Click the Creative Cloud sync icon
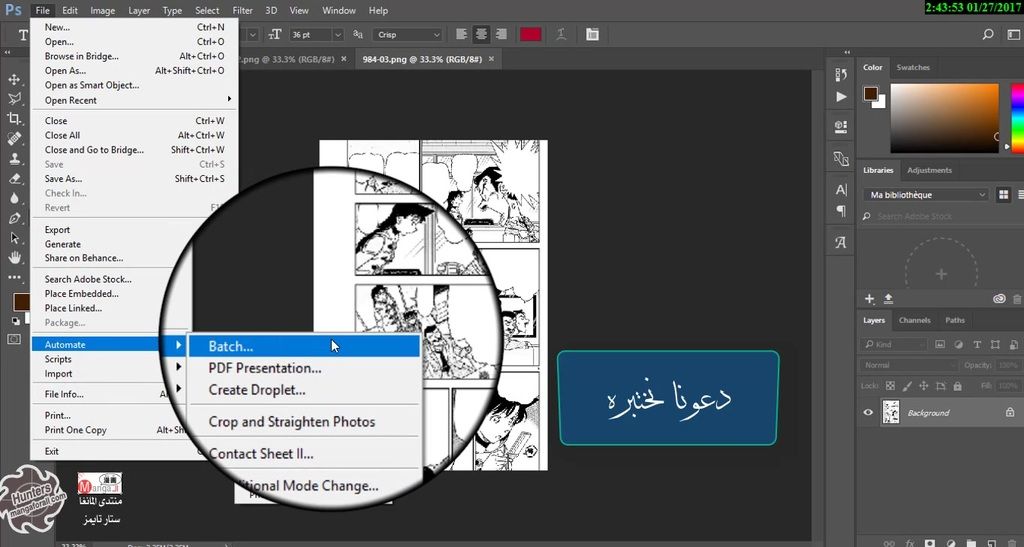This screenshot has width=1024, height=547. [999, 299]
